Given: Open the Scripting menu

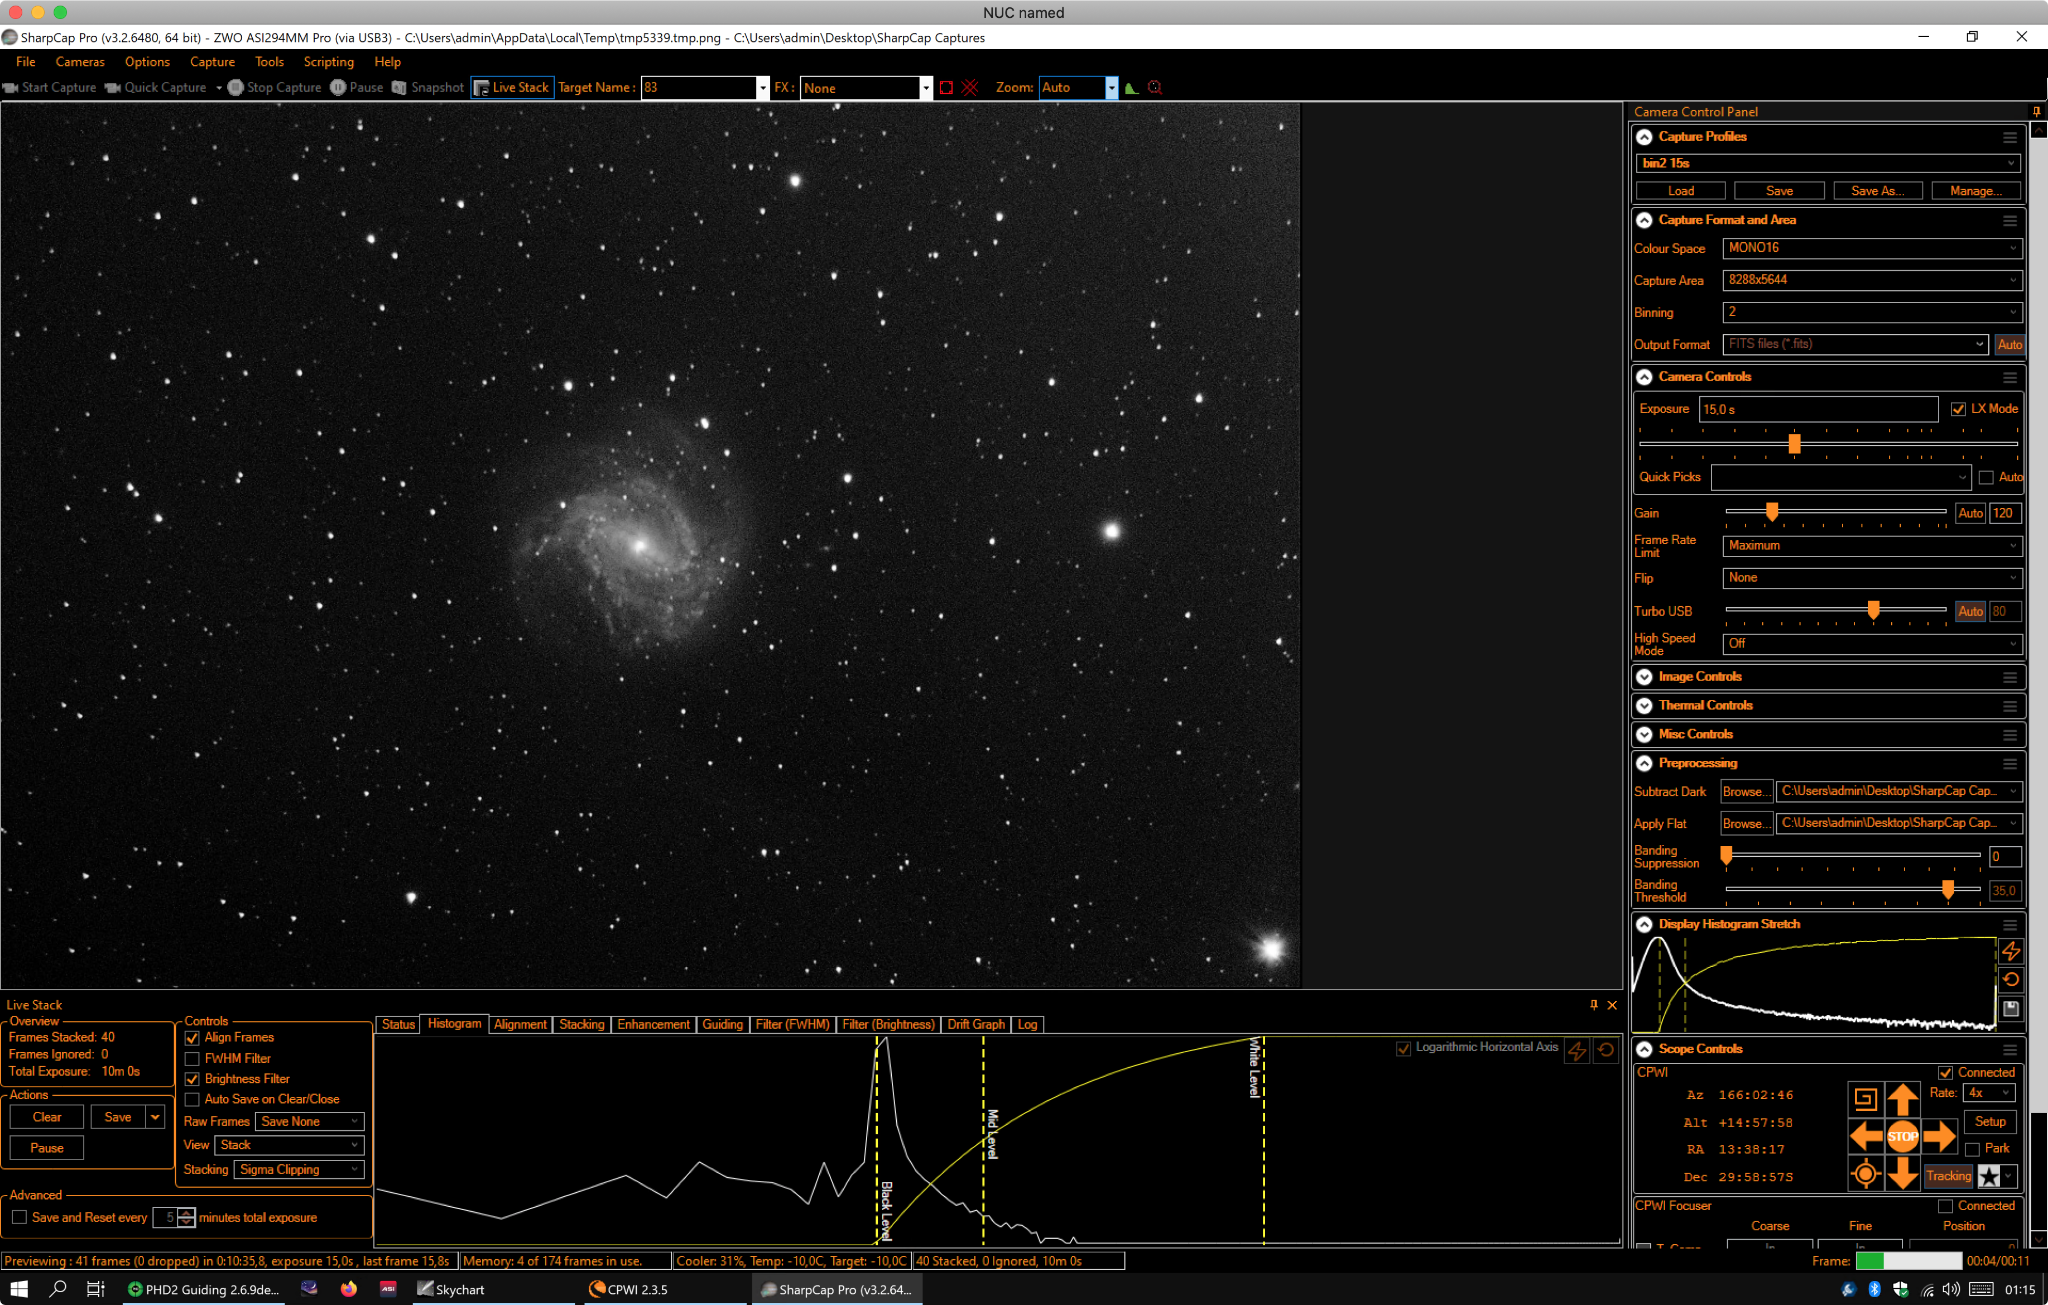Looking at the screenshot, I should pos(328,62).
